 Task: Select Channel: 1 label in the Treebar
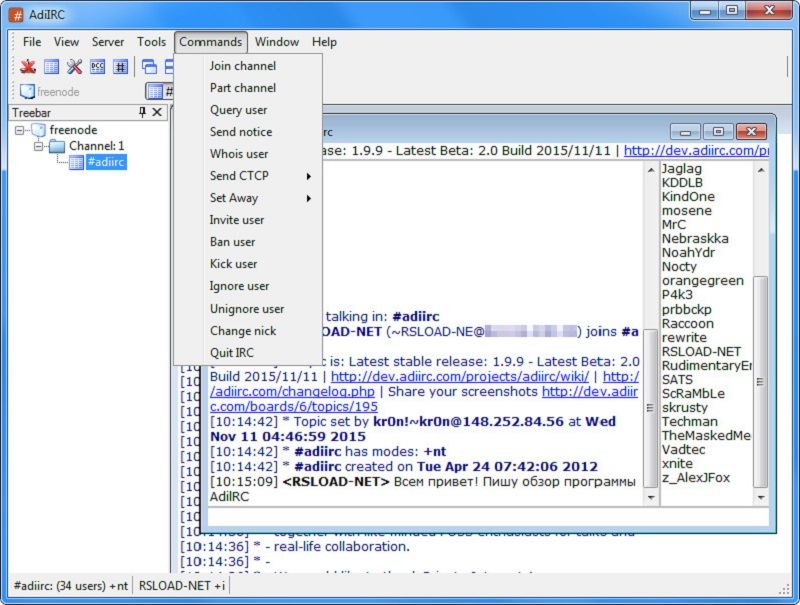pos(96,146)
